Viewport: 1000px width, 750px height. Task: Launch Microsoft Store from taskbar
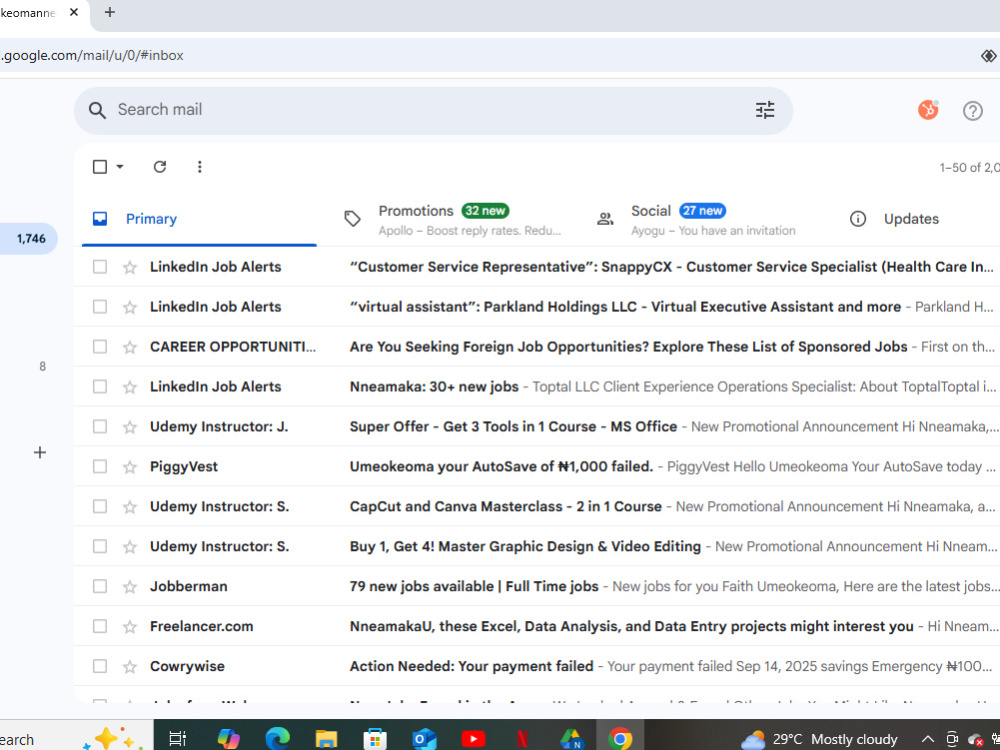tap(375, 739)
